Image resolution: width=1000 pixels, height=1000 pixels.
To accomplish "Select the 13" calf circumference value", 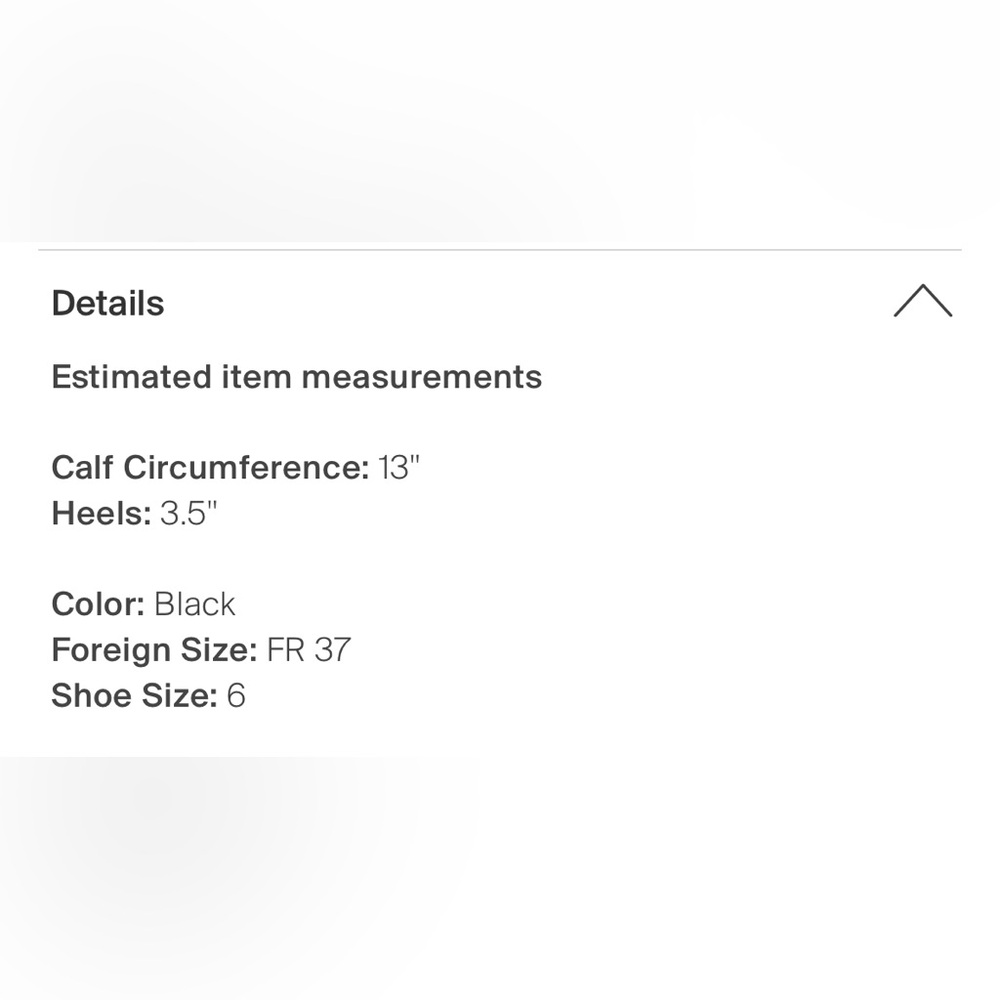I will pos(398,467).
